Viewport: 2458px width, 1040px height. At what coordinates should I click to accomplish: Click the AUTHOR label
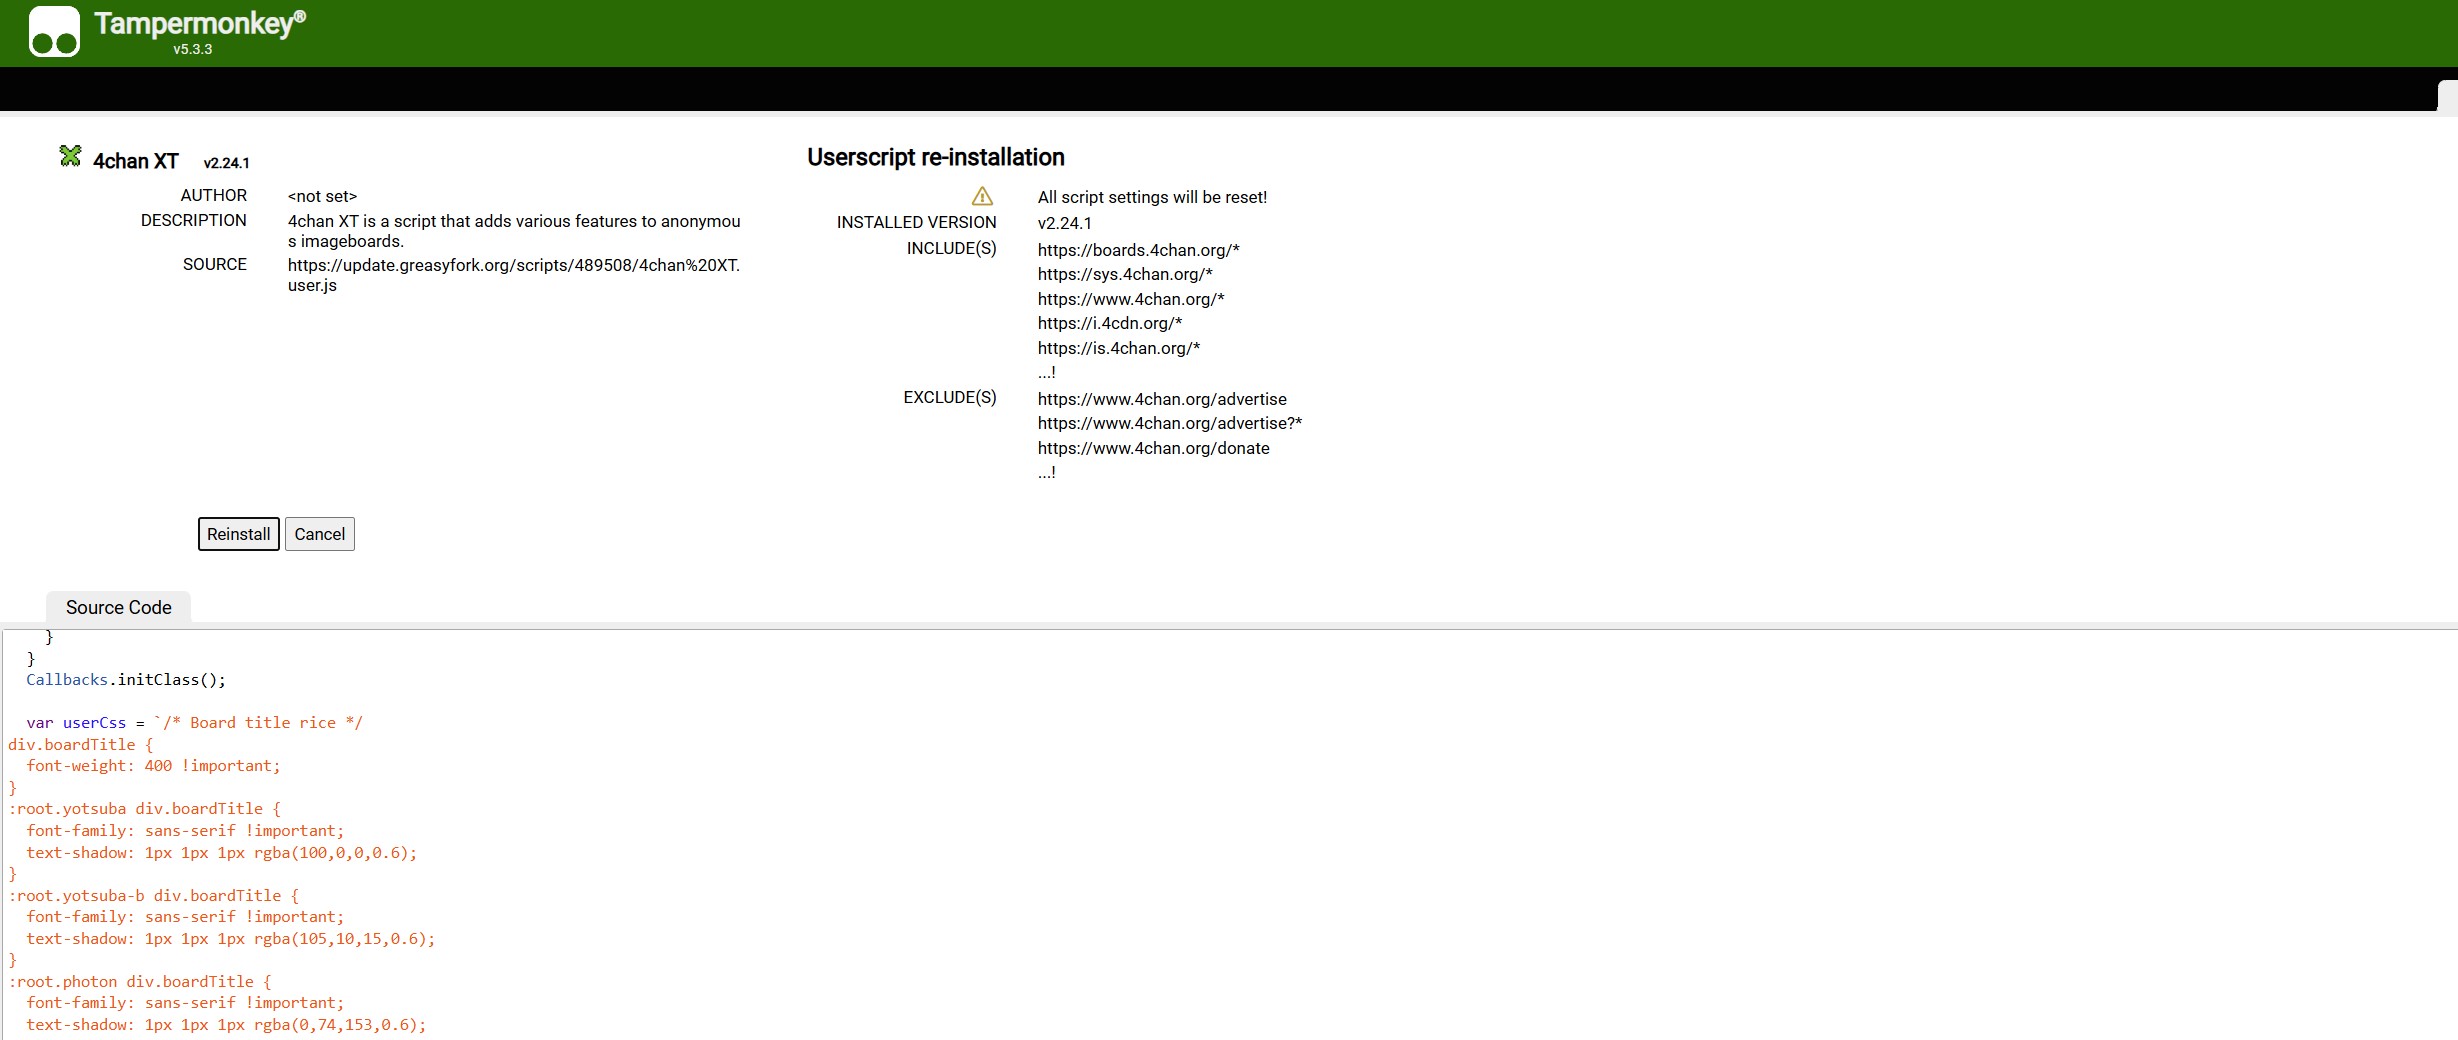(213, 195)
